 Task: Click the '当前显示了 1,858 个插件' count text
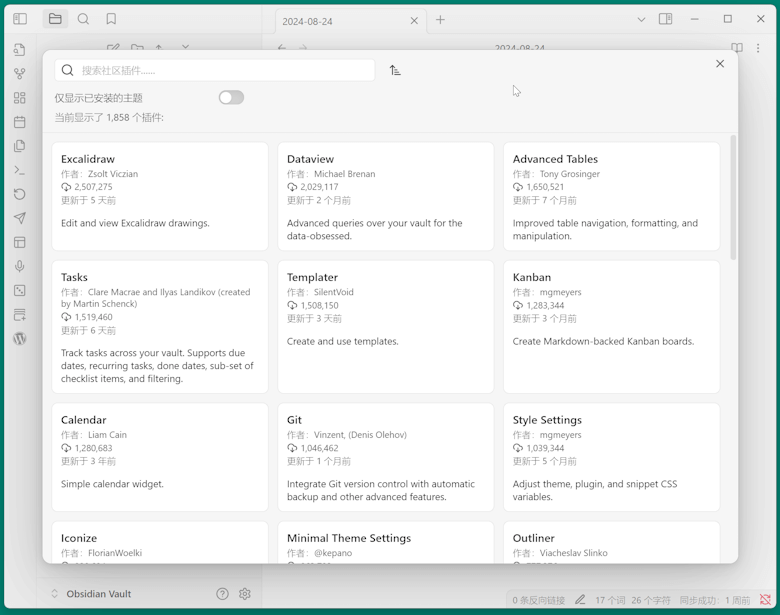tap(109, 117)
